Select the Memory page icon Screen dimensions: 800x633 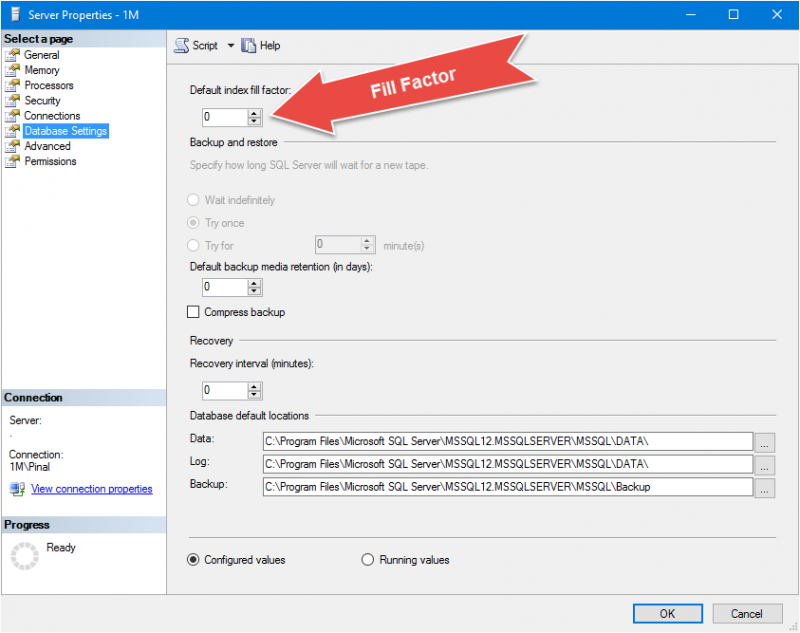12,70
